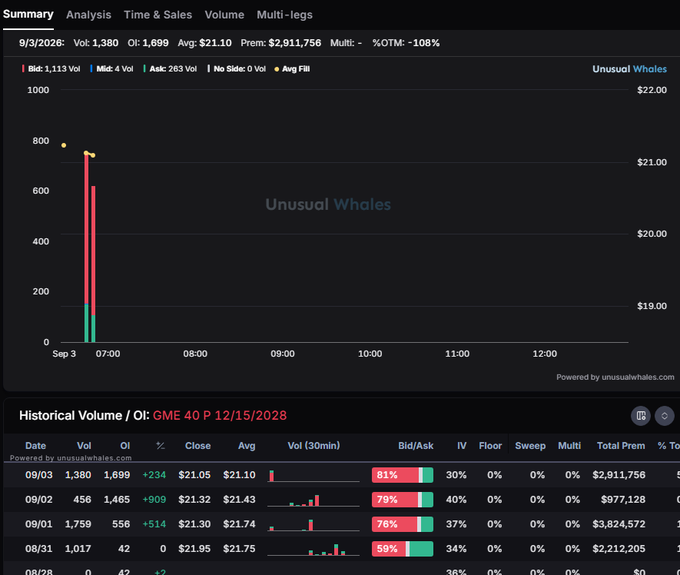Click the $21.74 average price cell

[x=239, y=524]
